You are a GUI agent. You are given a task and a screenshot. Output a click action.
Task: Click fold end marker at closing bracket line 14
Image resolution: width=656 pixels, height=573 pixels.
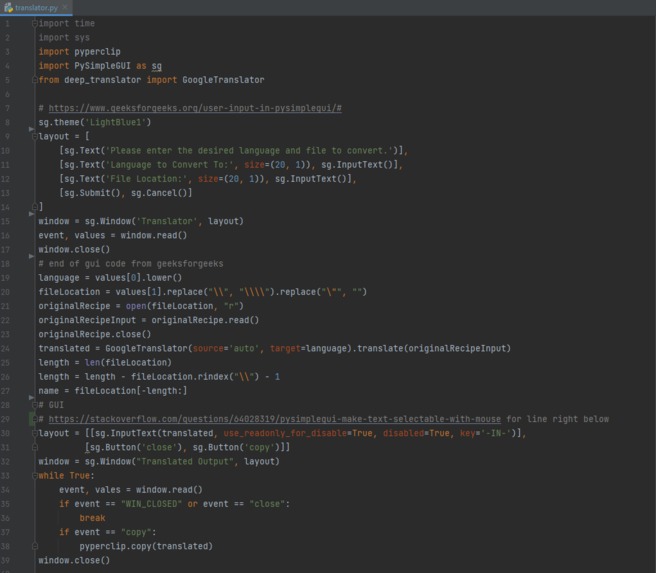pos(35,207)
